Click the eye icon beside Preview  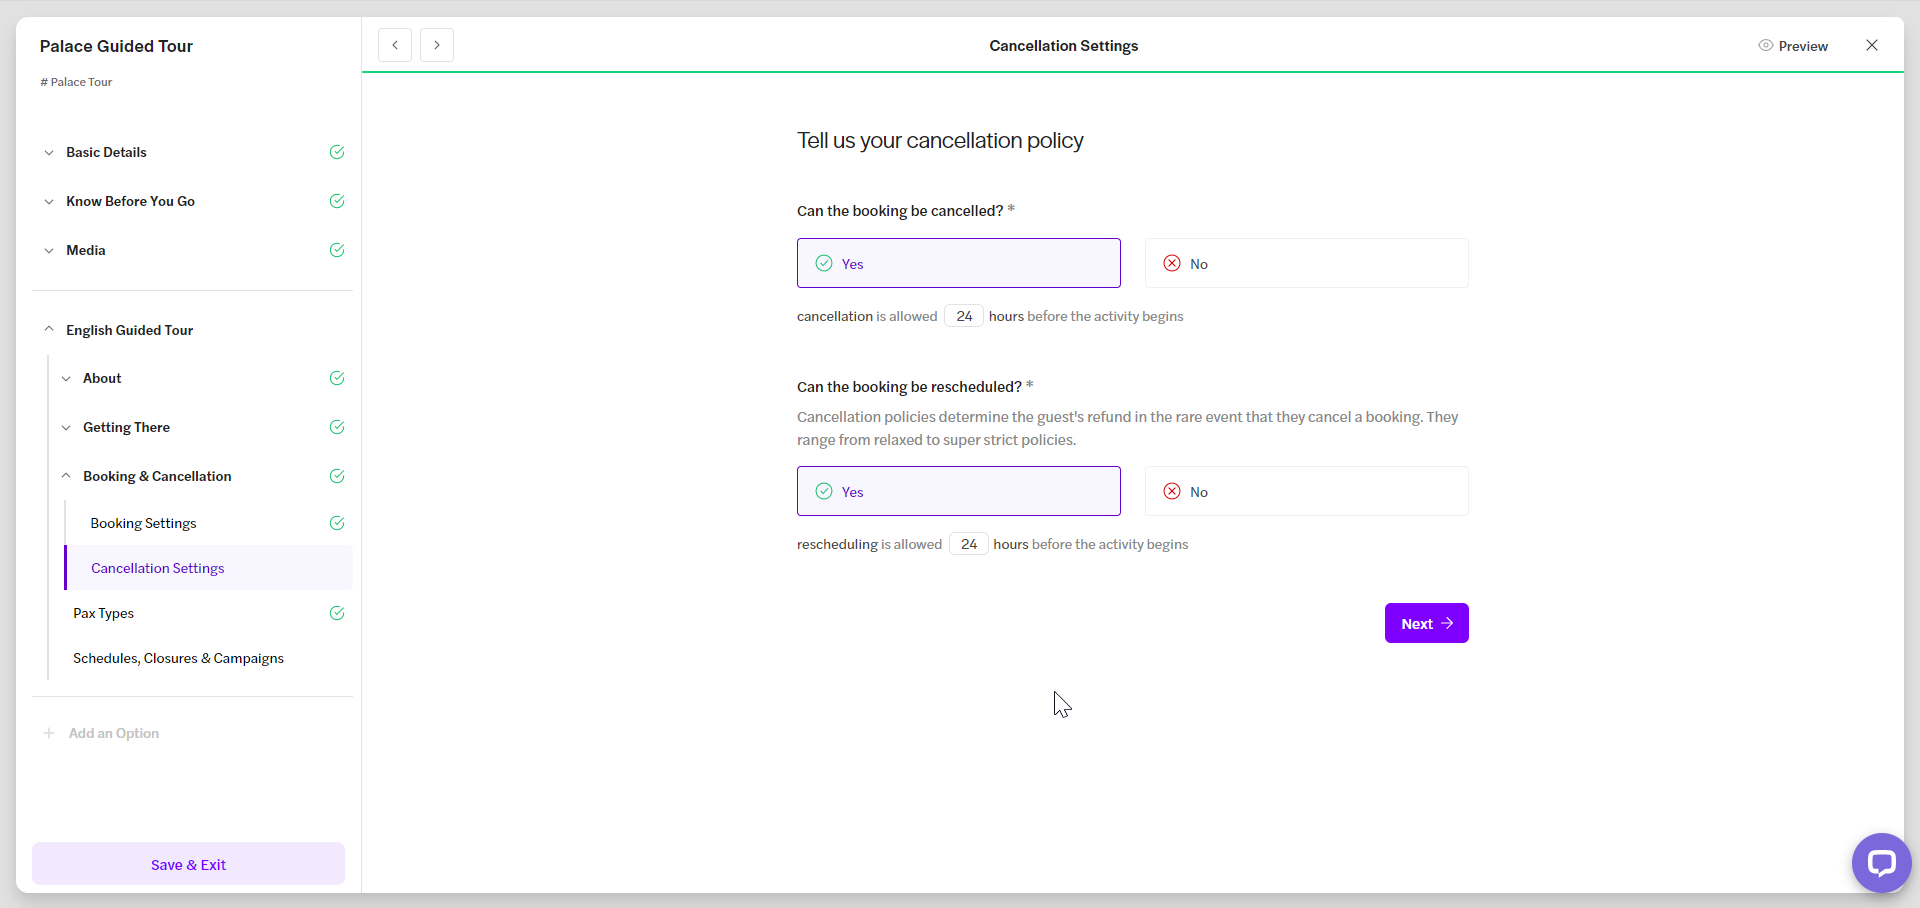point(1766,46)
